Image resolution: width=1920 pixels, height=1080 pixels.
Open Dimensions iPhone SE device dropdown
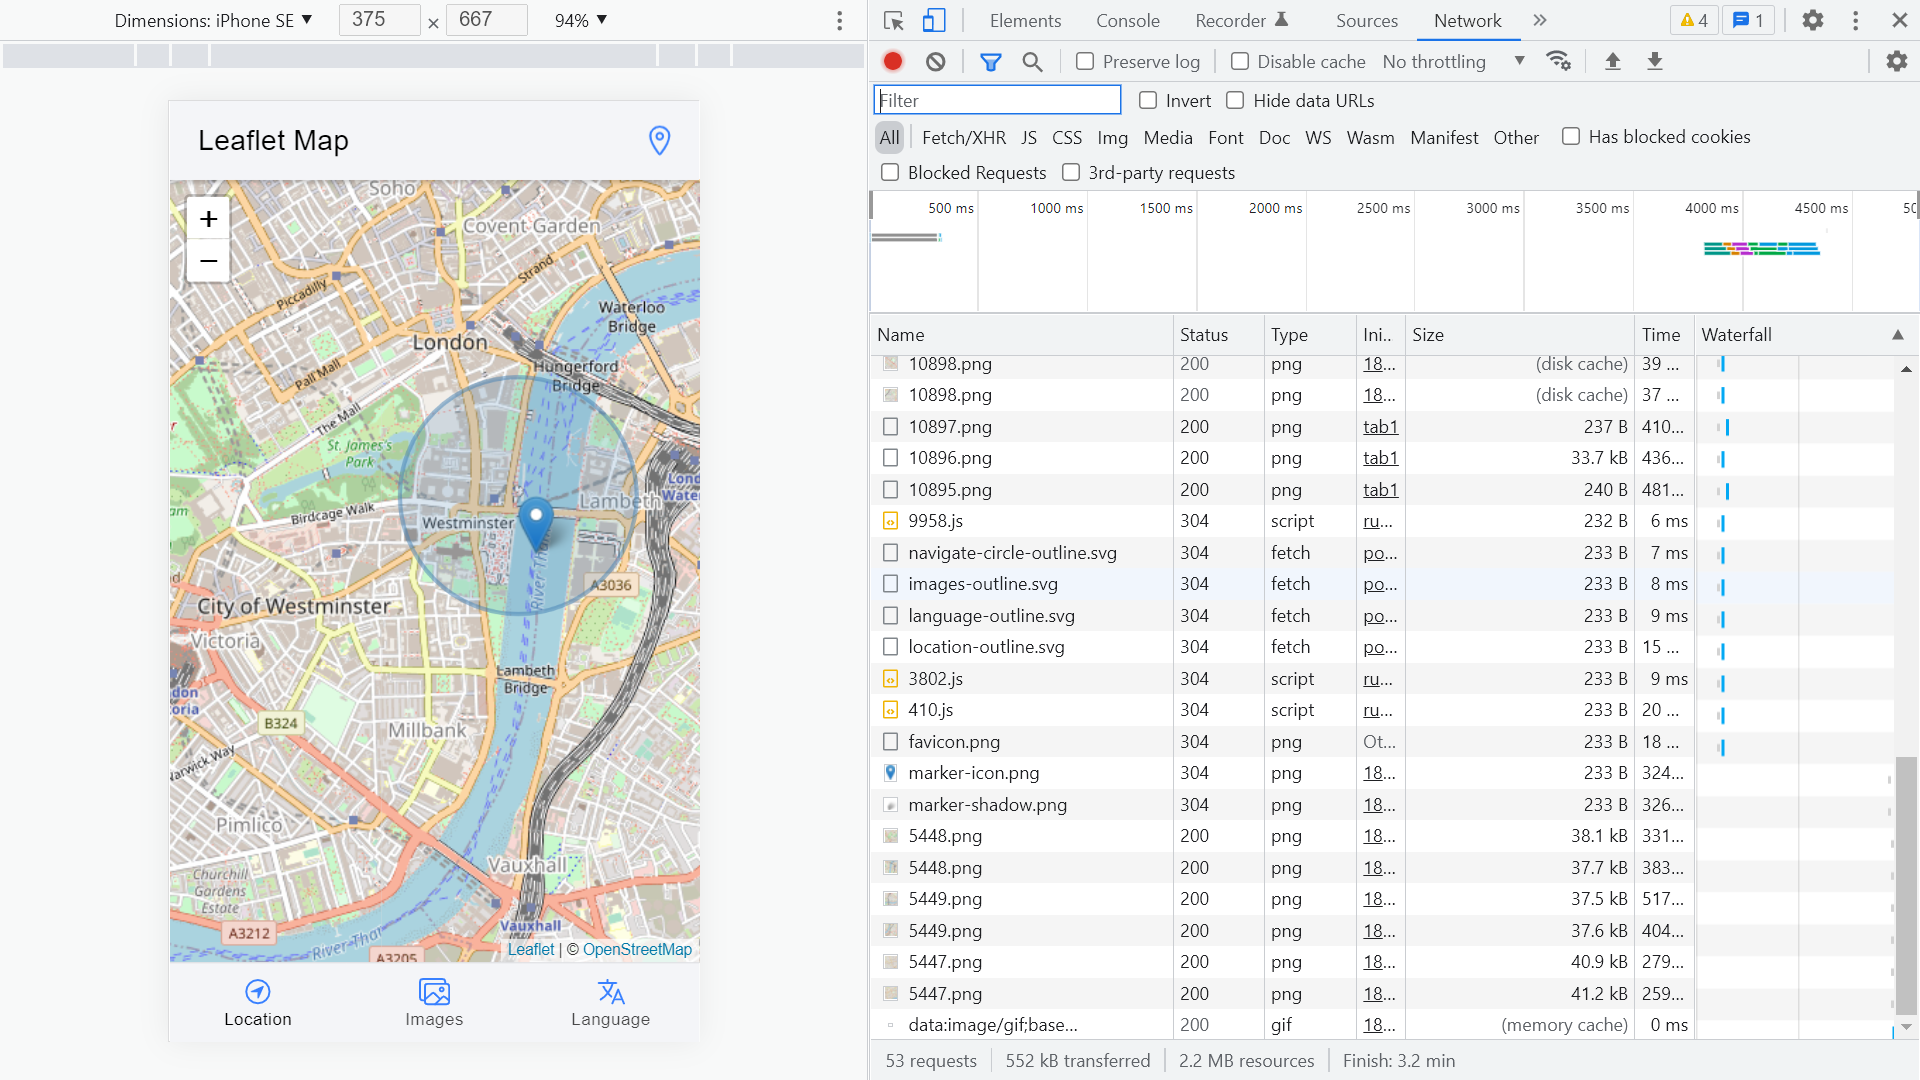tap(213, 20)
